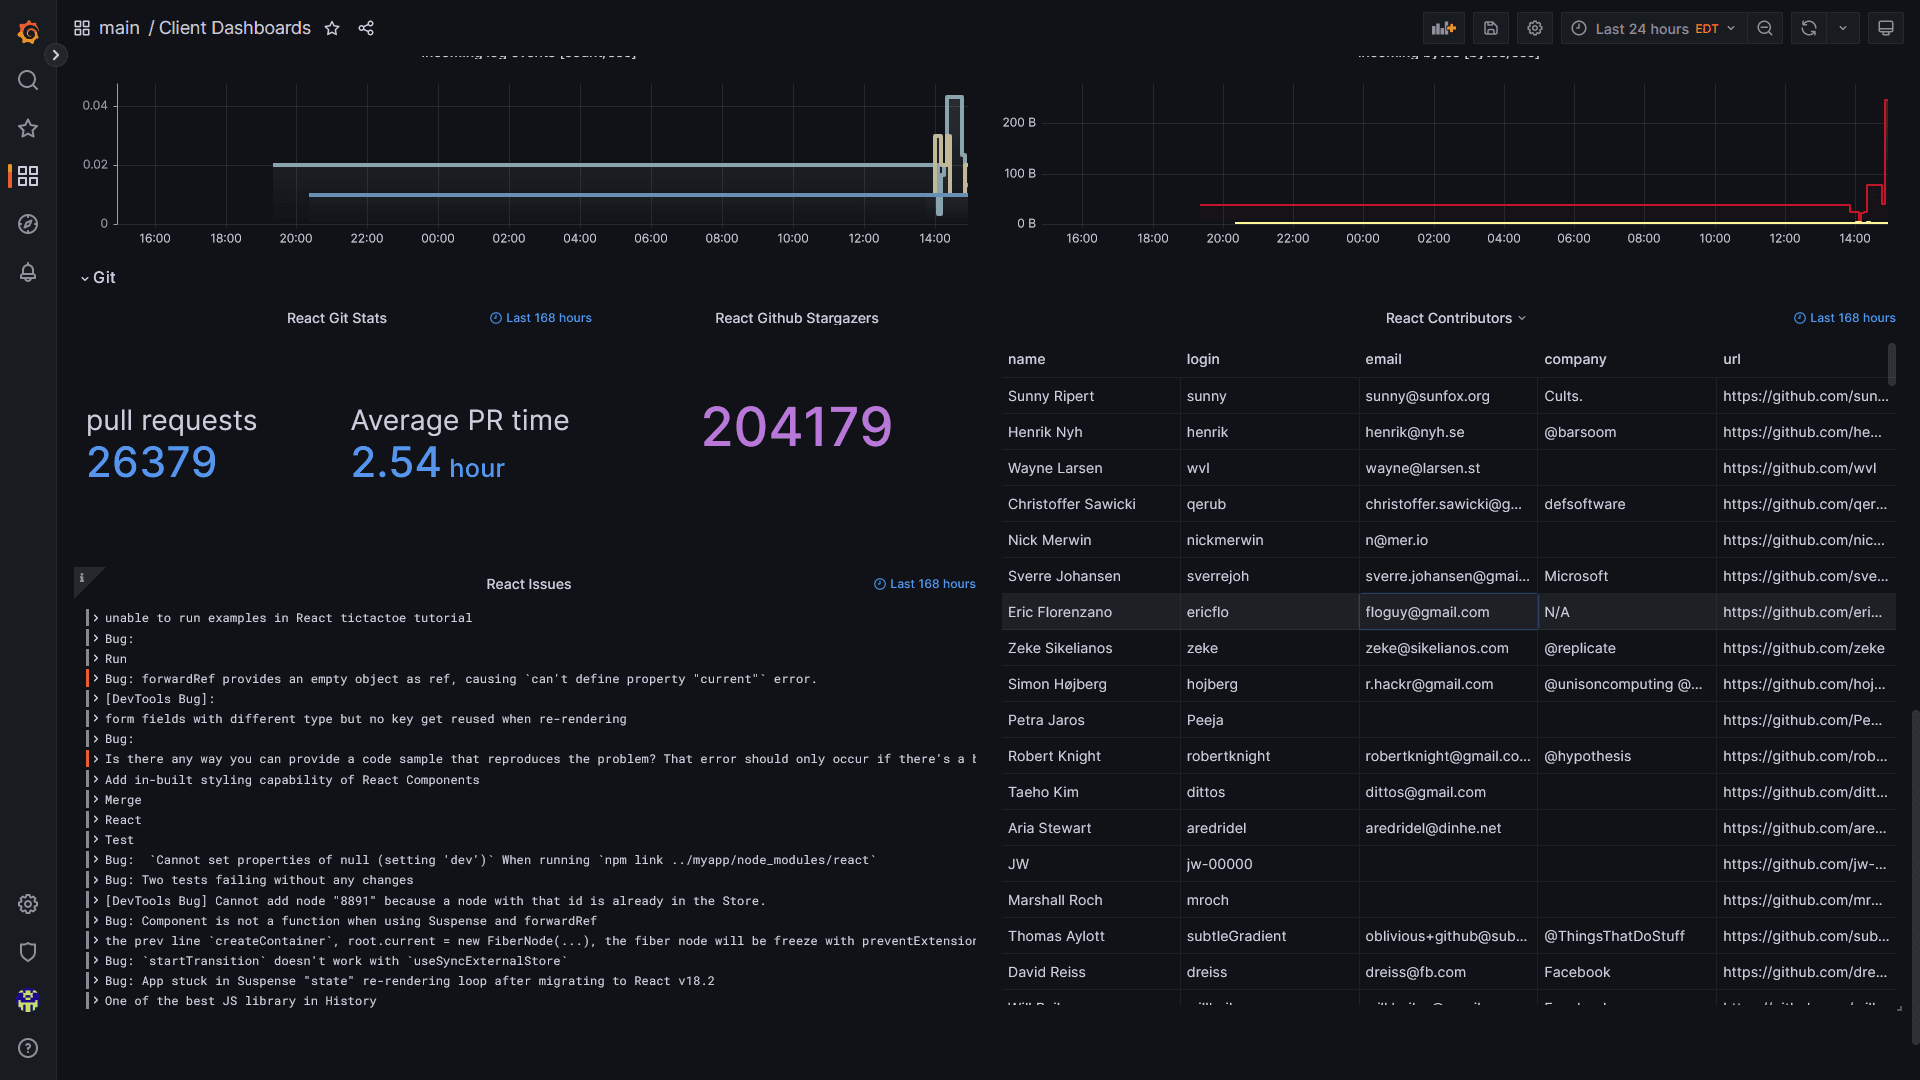The width and height of the screenshot is (1920, 1080).
Task: Open Server Admin shield icon
Action: click(x=28, y=952)
